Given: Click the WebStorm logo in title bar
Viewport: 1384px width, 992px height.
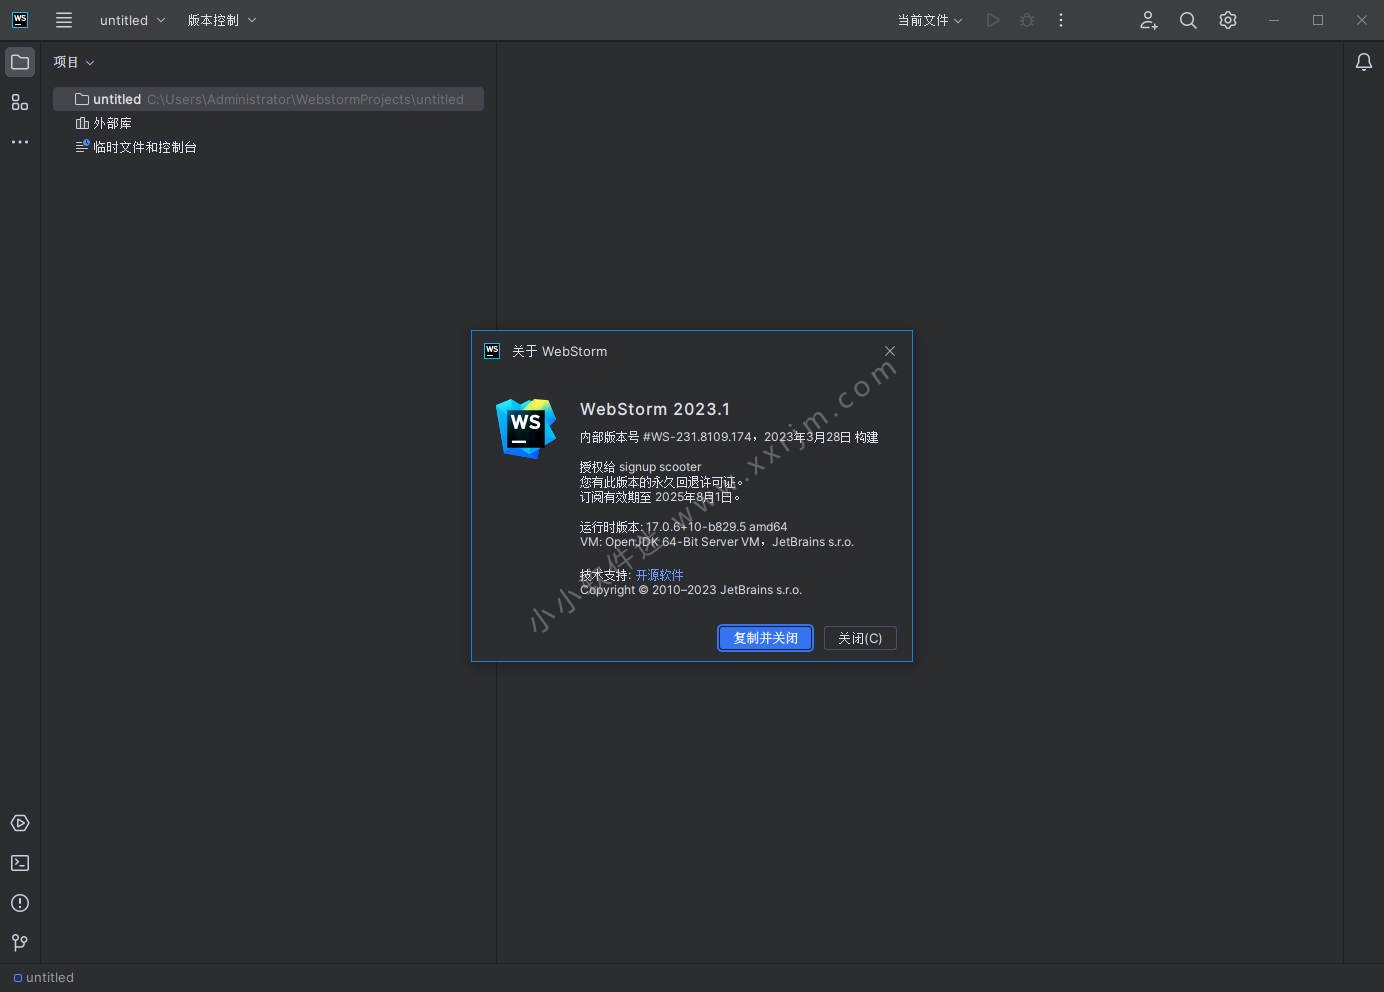Looking at the screenshot, I should coord(20,20).
